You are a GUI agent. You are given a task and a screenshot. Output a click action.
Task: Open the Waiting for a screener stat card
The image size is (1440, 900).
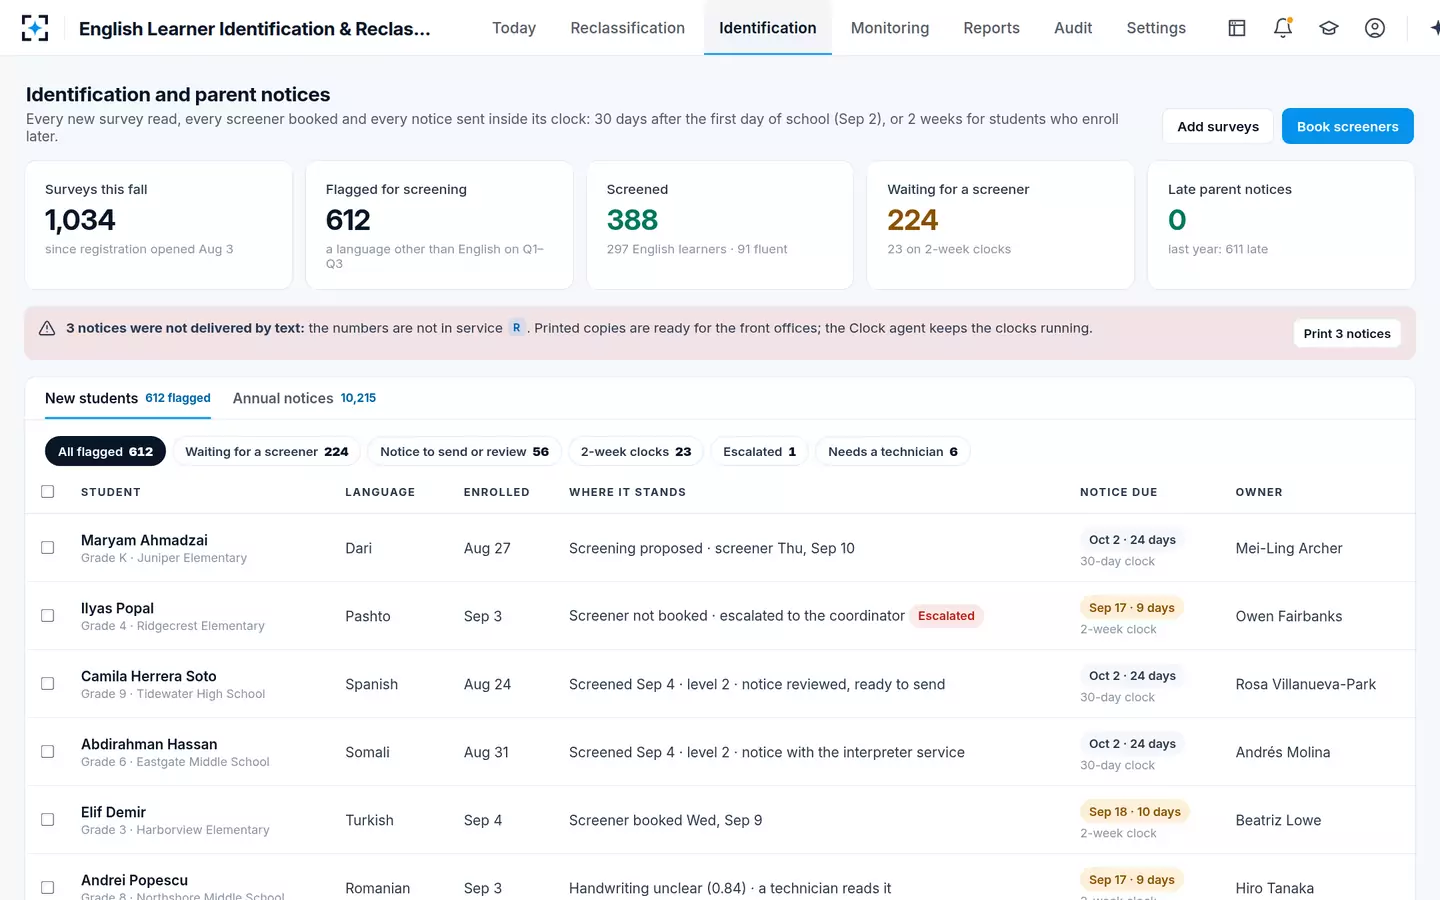(1000, 225)
